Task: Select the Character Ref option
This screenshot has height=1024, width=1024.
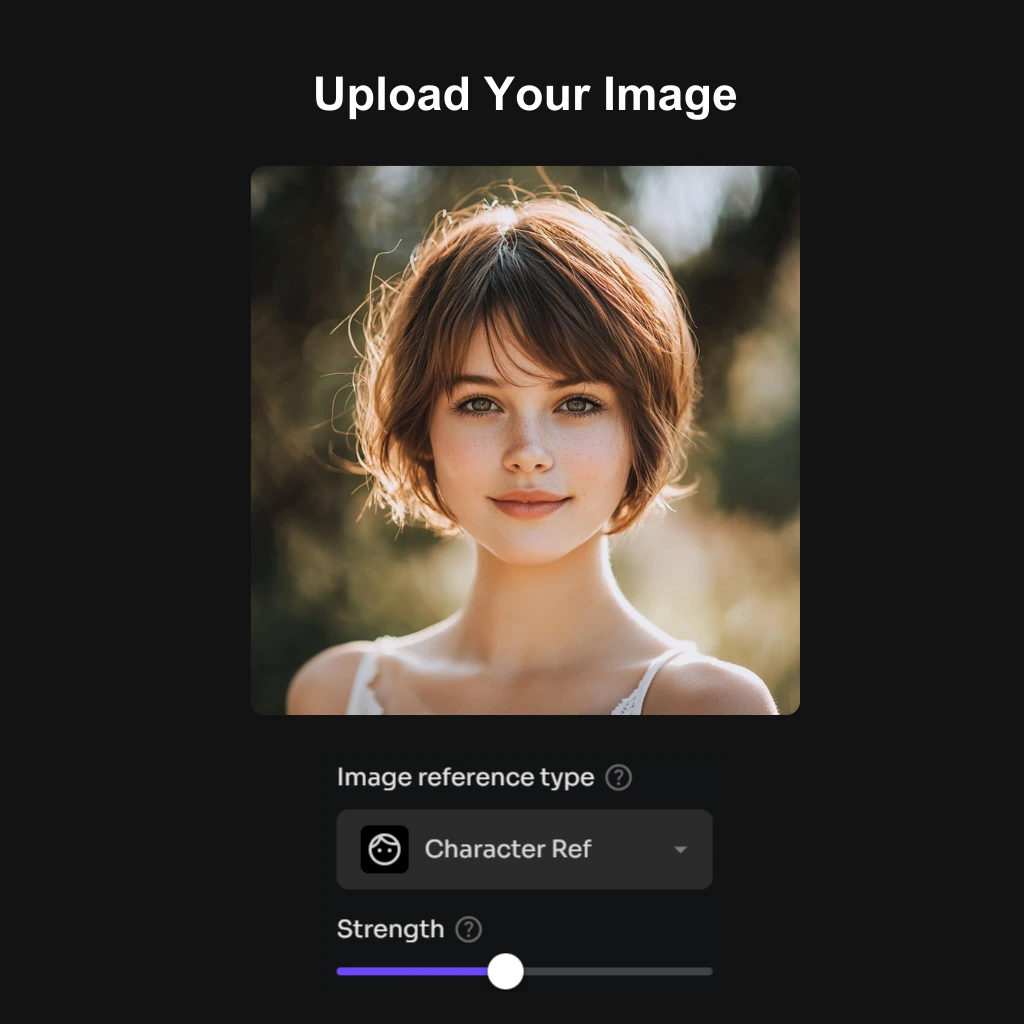Action: coord(509,850)
